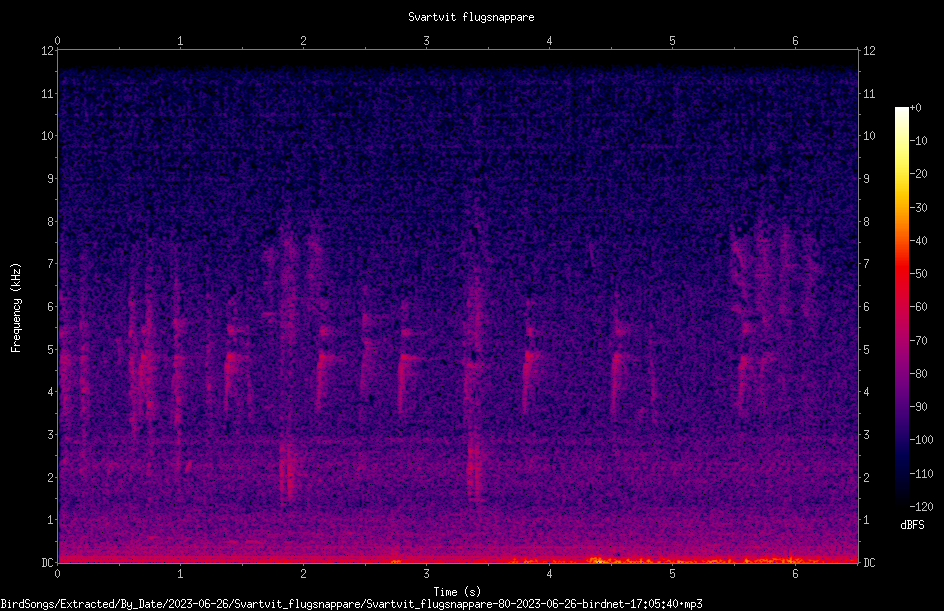This screenshot has width=944, height=611.
Task: Click the right axis "8" frequency tick label
Action: pos(866,221)
